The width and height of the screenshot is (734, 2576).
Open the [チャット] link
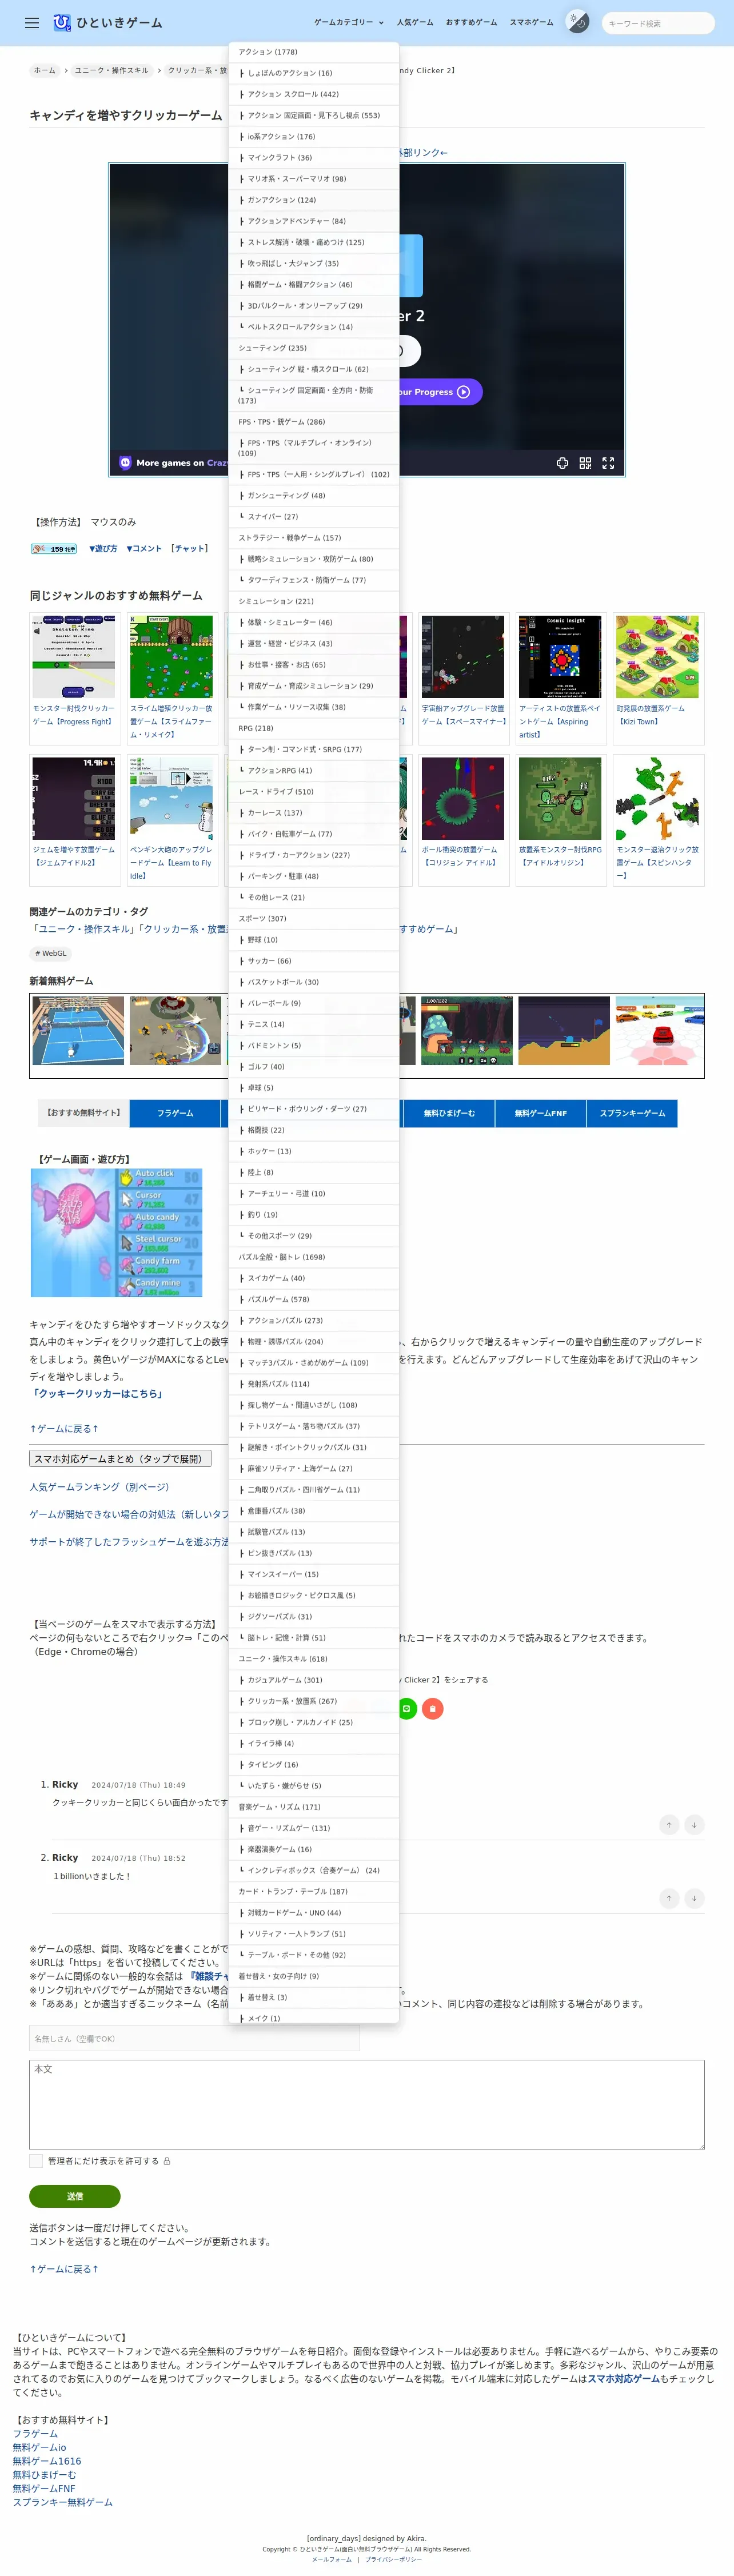coord(189,549)
